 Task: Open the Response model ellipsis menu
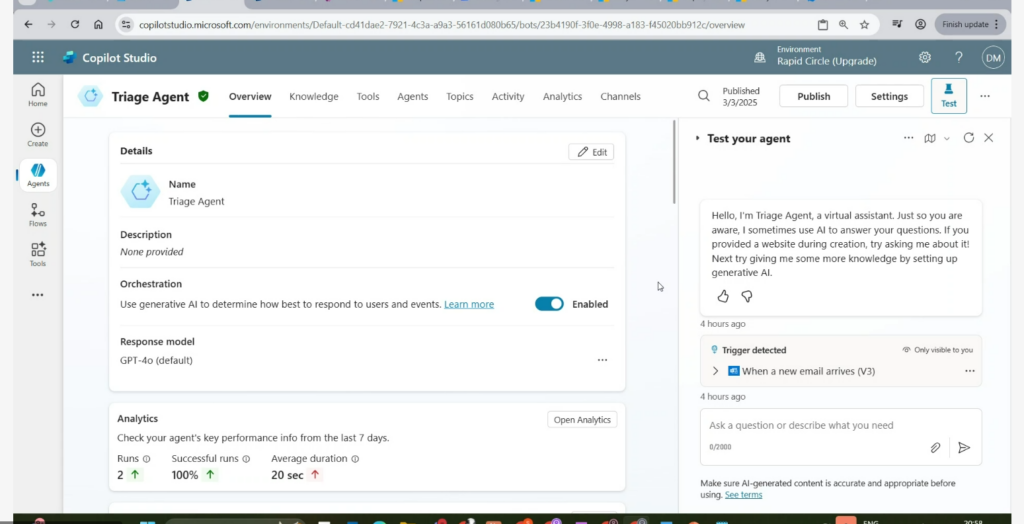coord(602,360)
